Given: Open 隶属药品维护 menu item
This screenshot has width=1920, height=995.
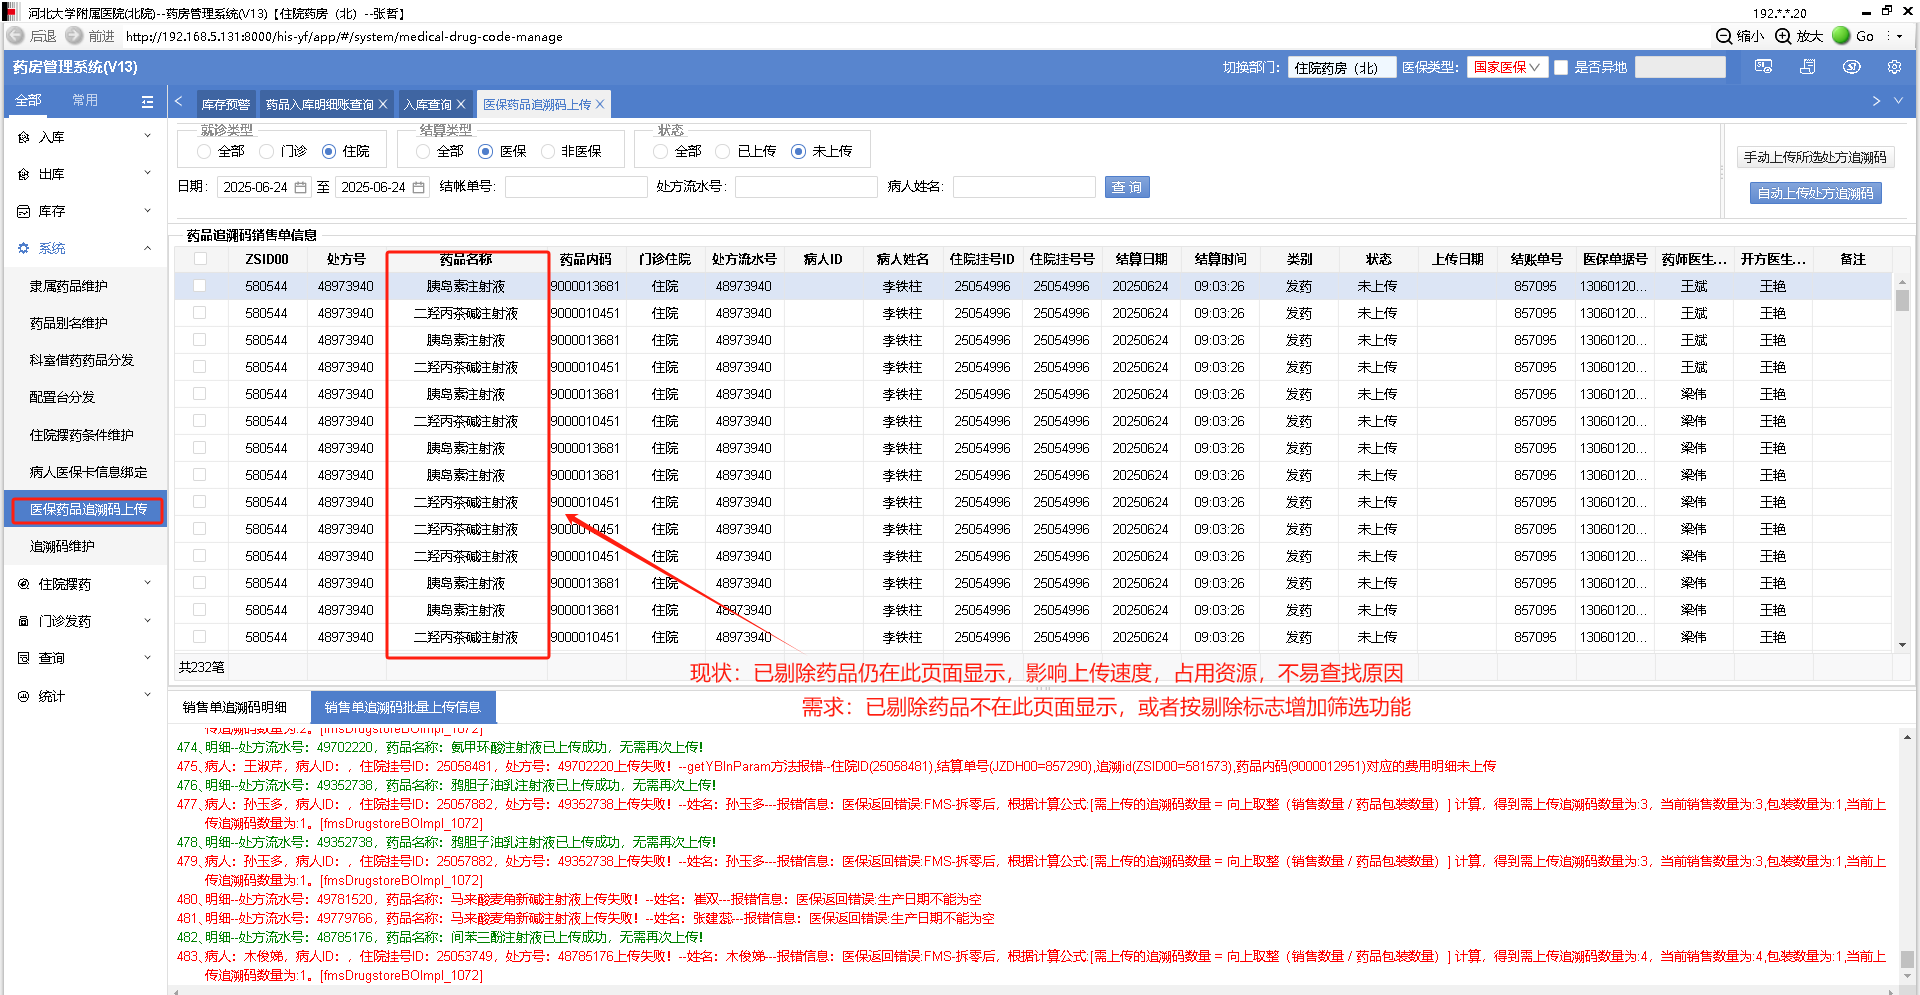Looking at the screenshot, I should click(68, 286).
